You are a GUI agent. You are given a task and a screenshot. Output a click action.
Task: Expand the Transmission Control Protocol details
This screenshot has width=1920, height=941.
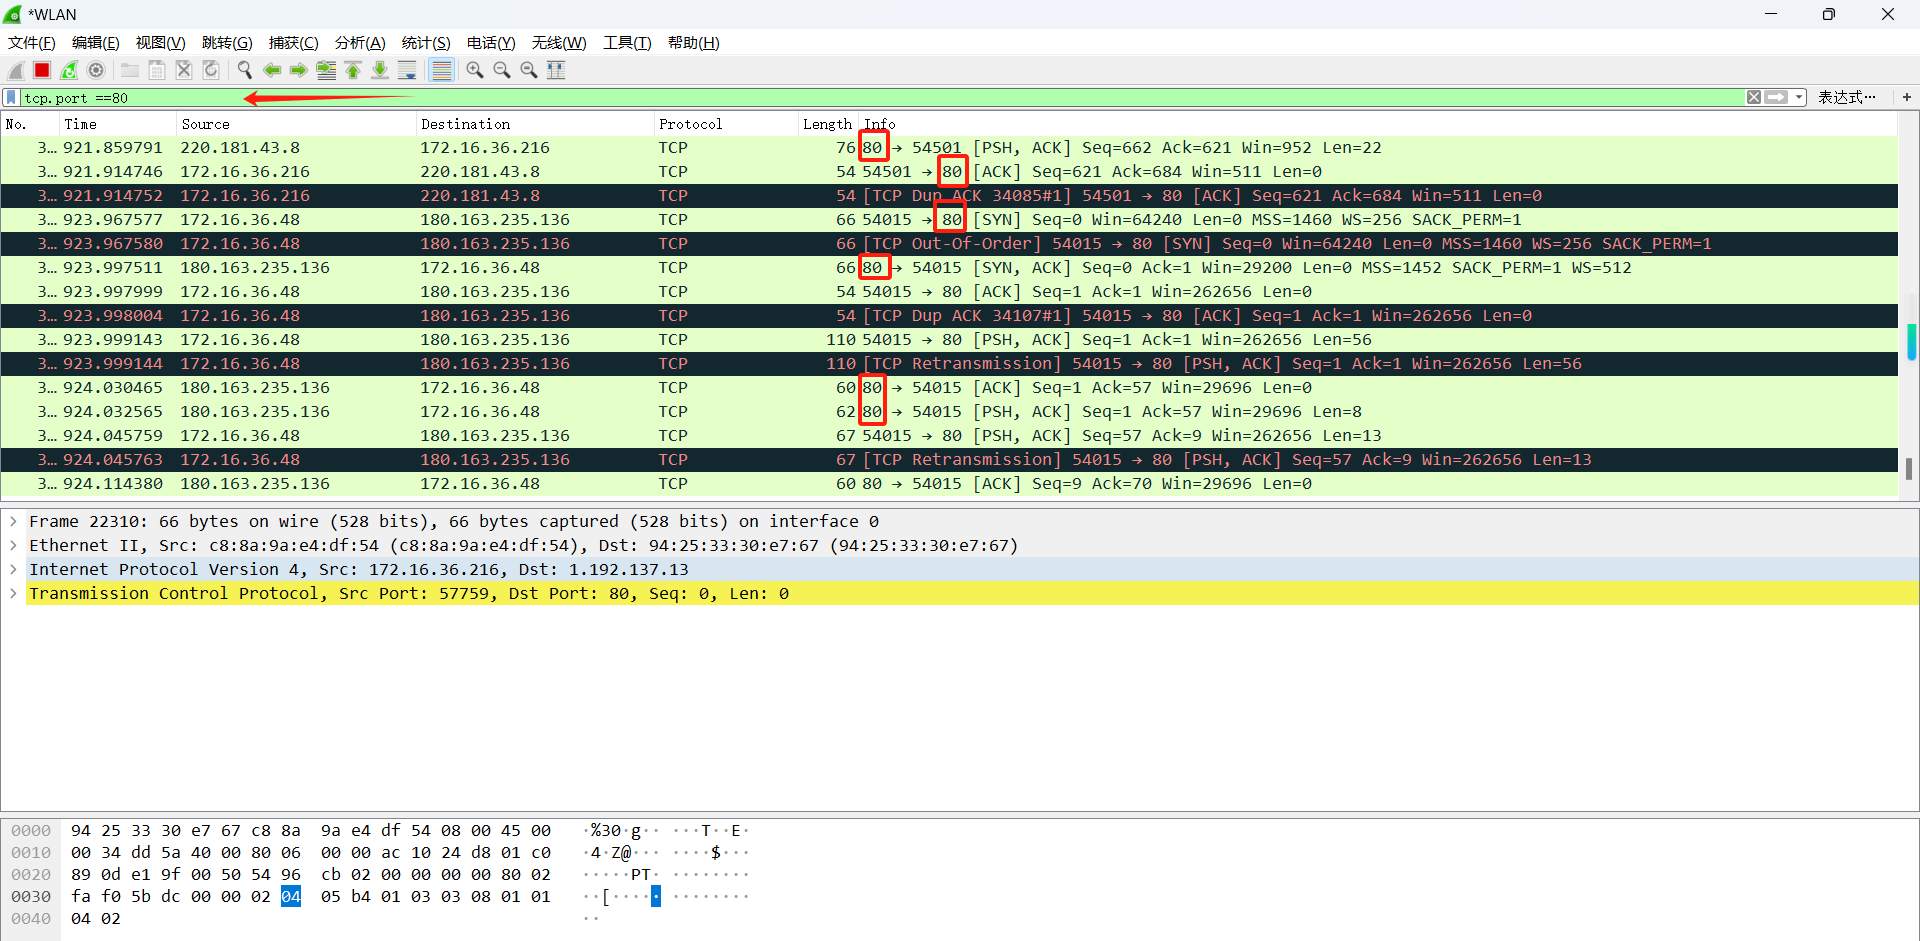tap(13, 593)
